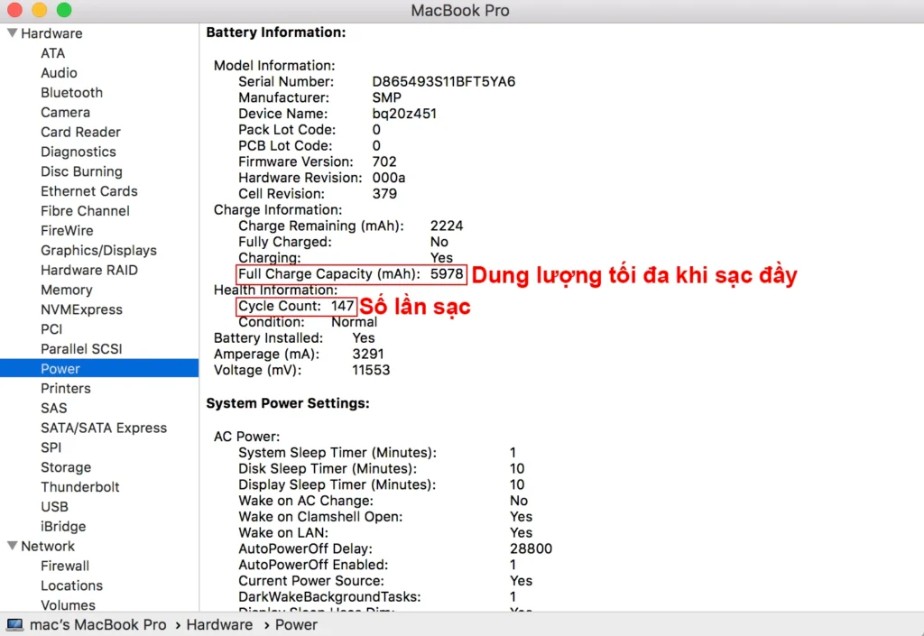Viewport: 924px width, 636px height.
Task: Open Firewall under the Network section
Action: [x=65, y=565]
